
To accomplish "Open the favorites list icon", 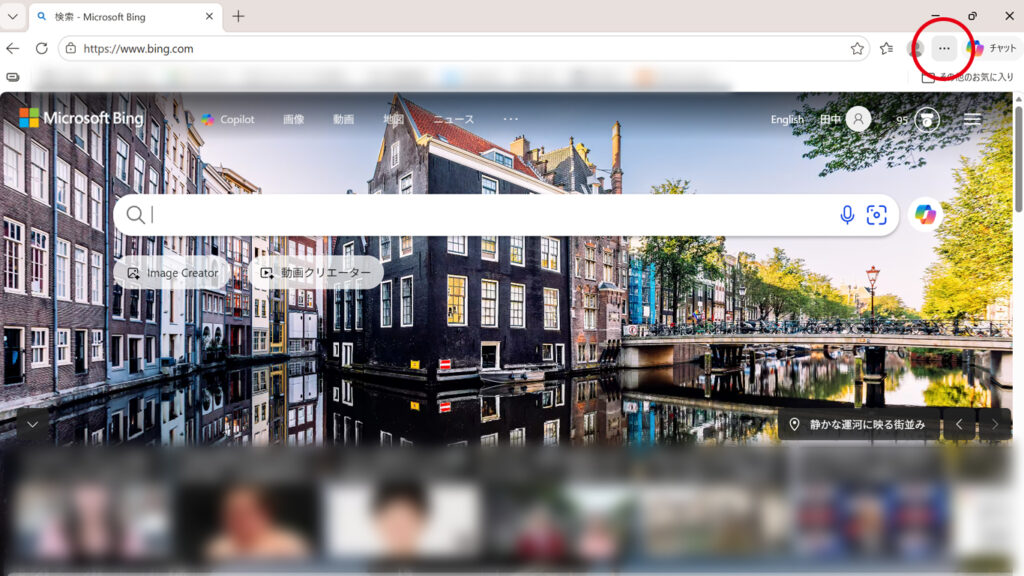I will click(886, 48).
